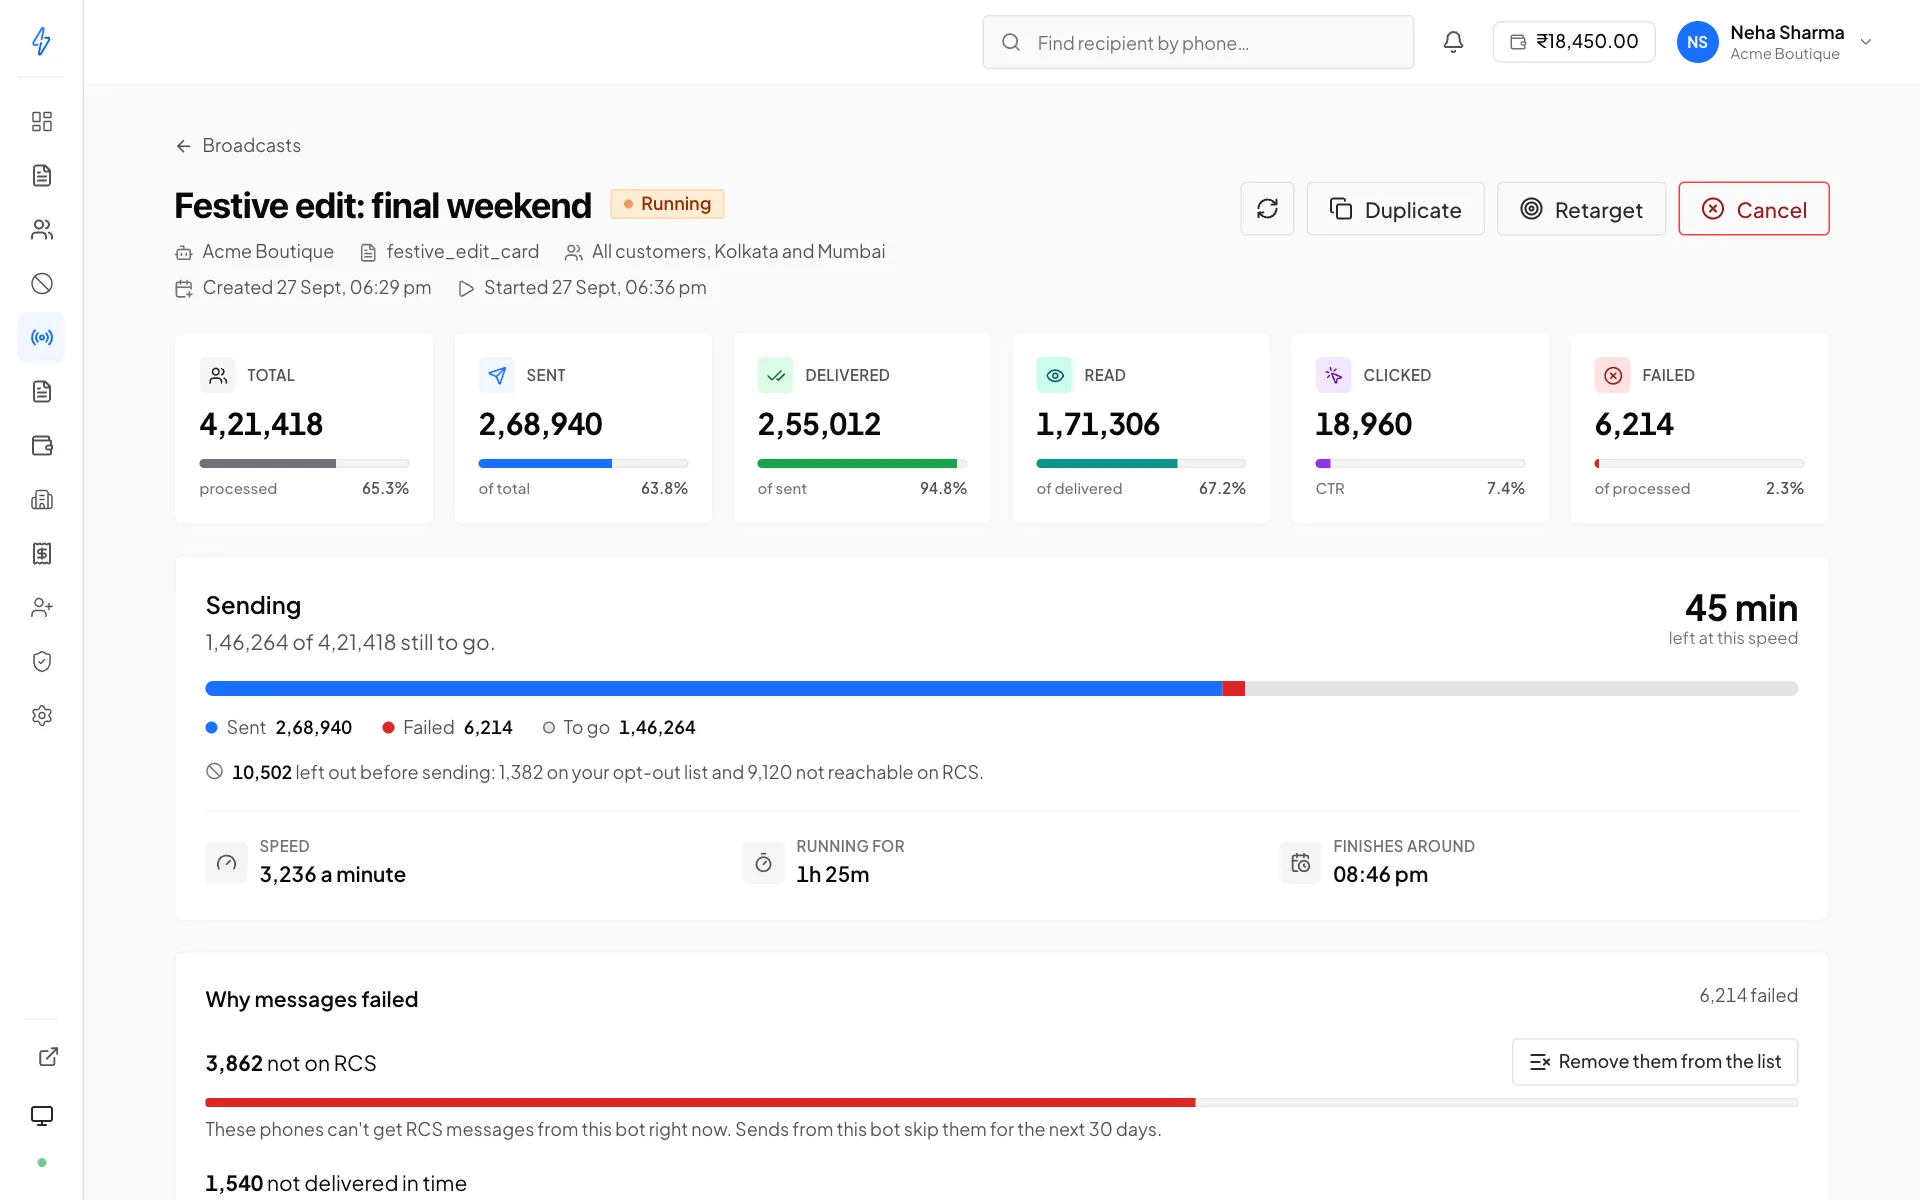Open the contacts people icon in sidebar
This screenshot has width=1920, height=1200.
click(41, 230)
